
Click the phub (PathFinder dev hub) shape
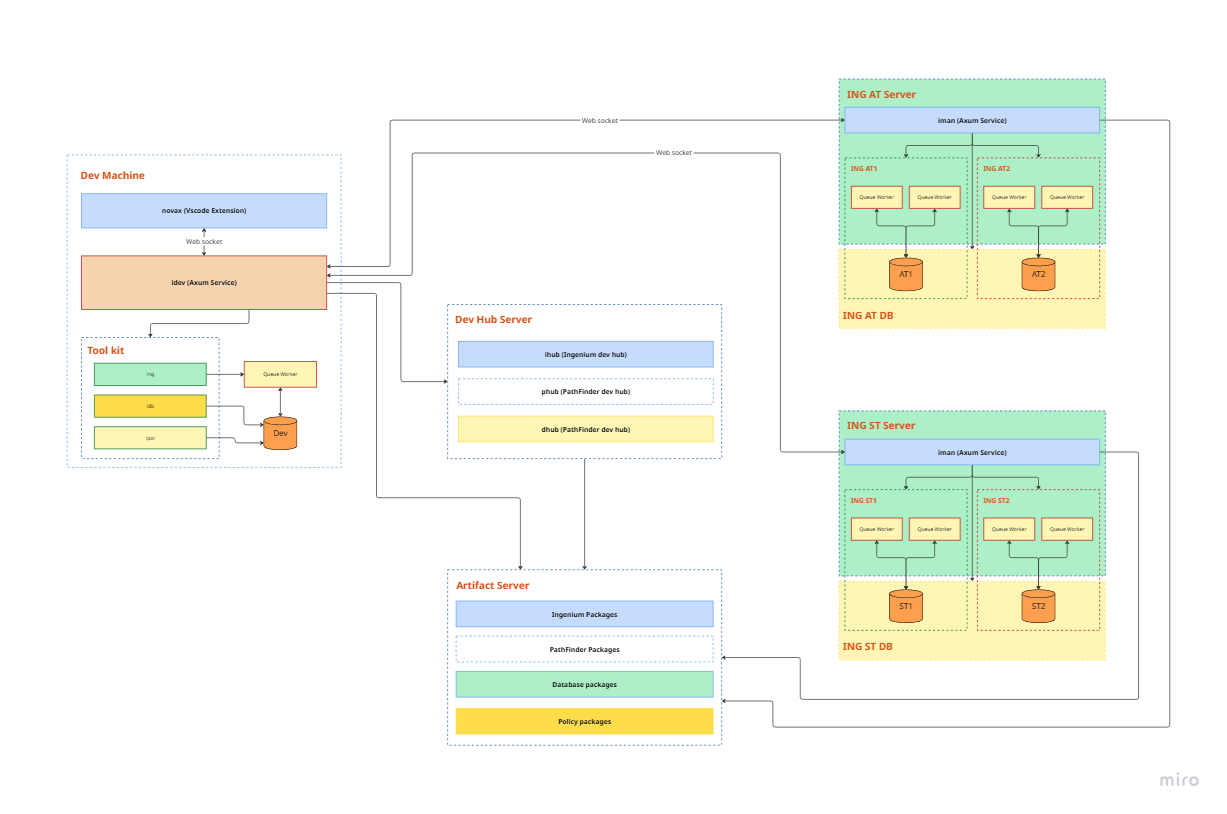[x=585, y=391]
